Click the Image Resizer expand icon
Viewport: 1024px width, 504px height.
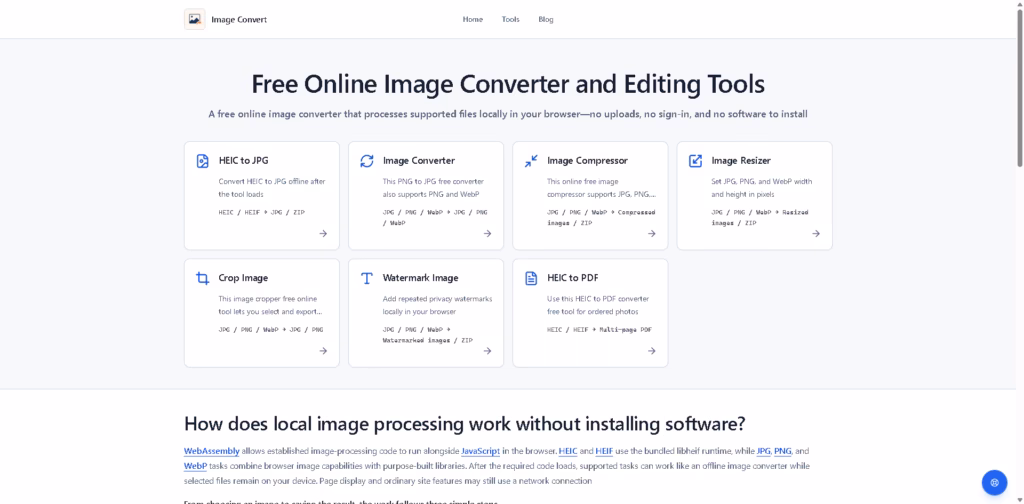[x=696, y=161]
